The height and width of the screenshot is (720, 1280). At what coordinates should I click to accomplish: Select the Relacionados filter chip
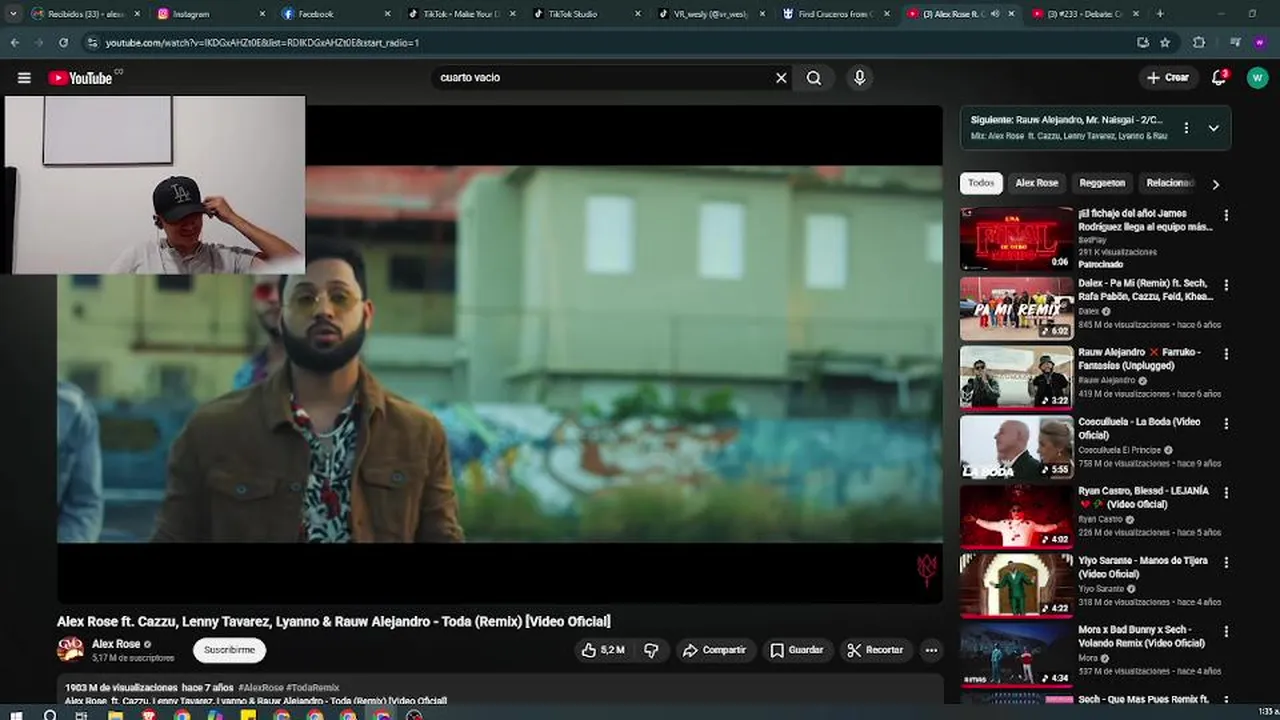1170,183
